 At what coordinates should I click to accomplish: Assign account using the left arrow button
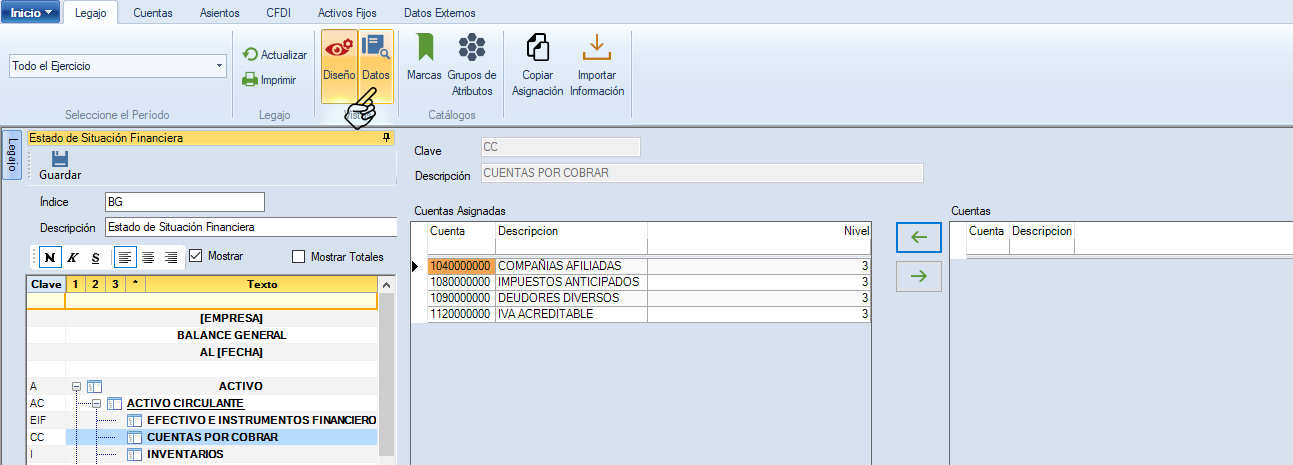click(919, 238)
